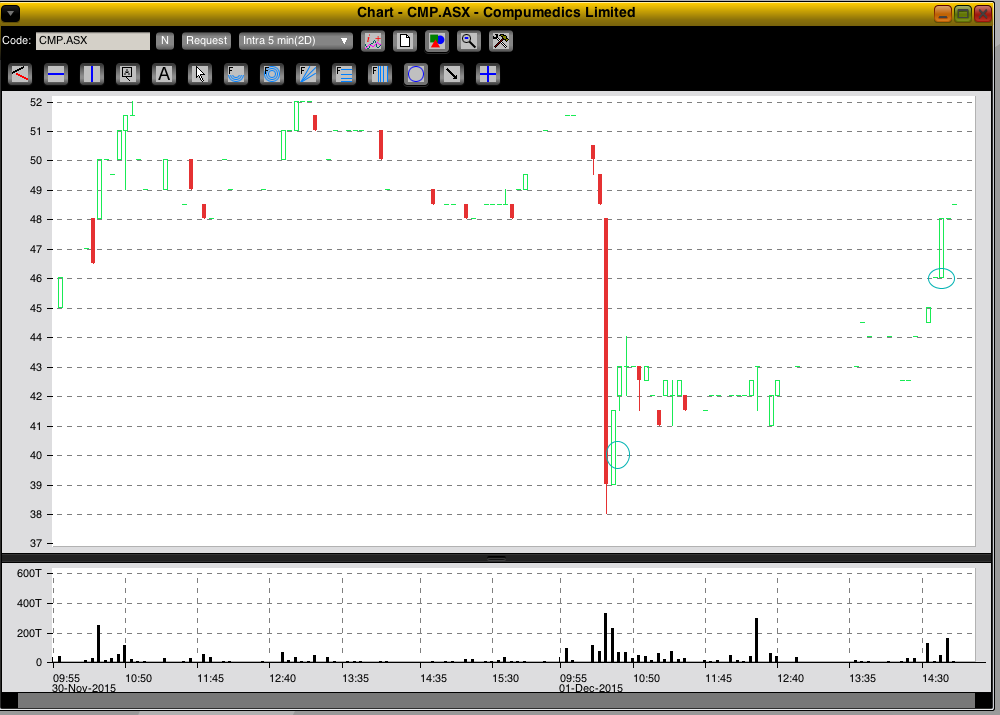Click the 600T volume axis label
Screen dimensions: 1000x715
(29, 573)
